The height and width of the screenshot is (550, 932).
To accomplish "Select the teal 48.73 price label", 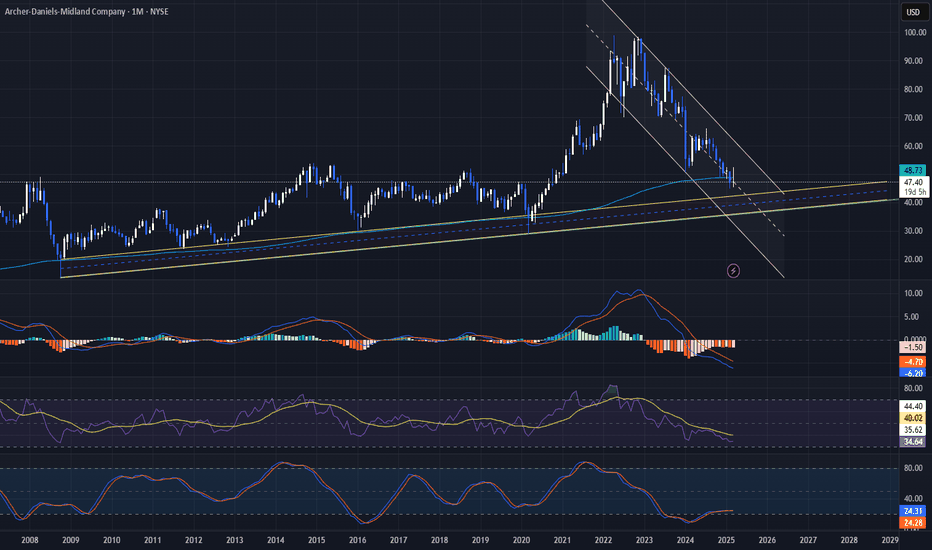I will (913, 170).
